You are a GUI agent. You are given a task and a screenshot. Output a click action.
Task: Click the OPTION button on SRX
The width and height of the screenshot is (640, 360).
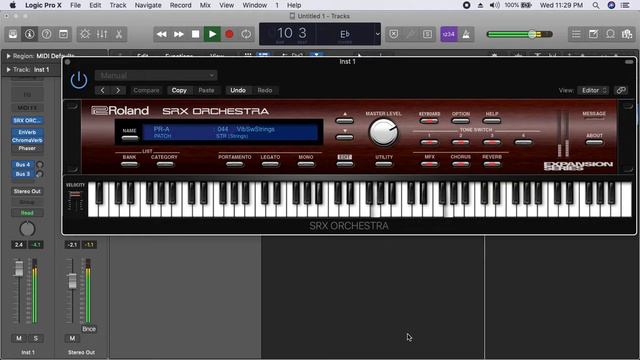tap(460, 121)
